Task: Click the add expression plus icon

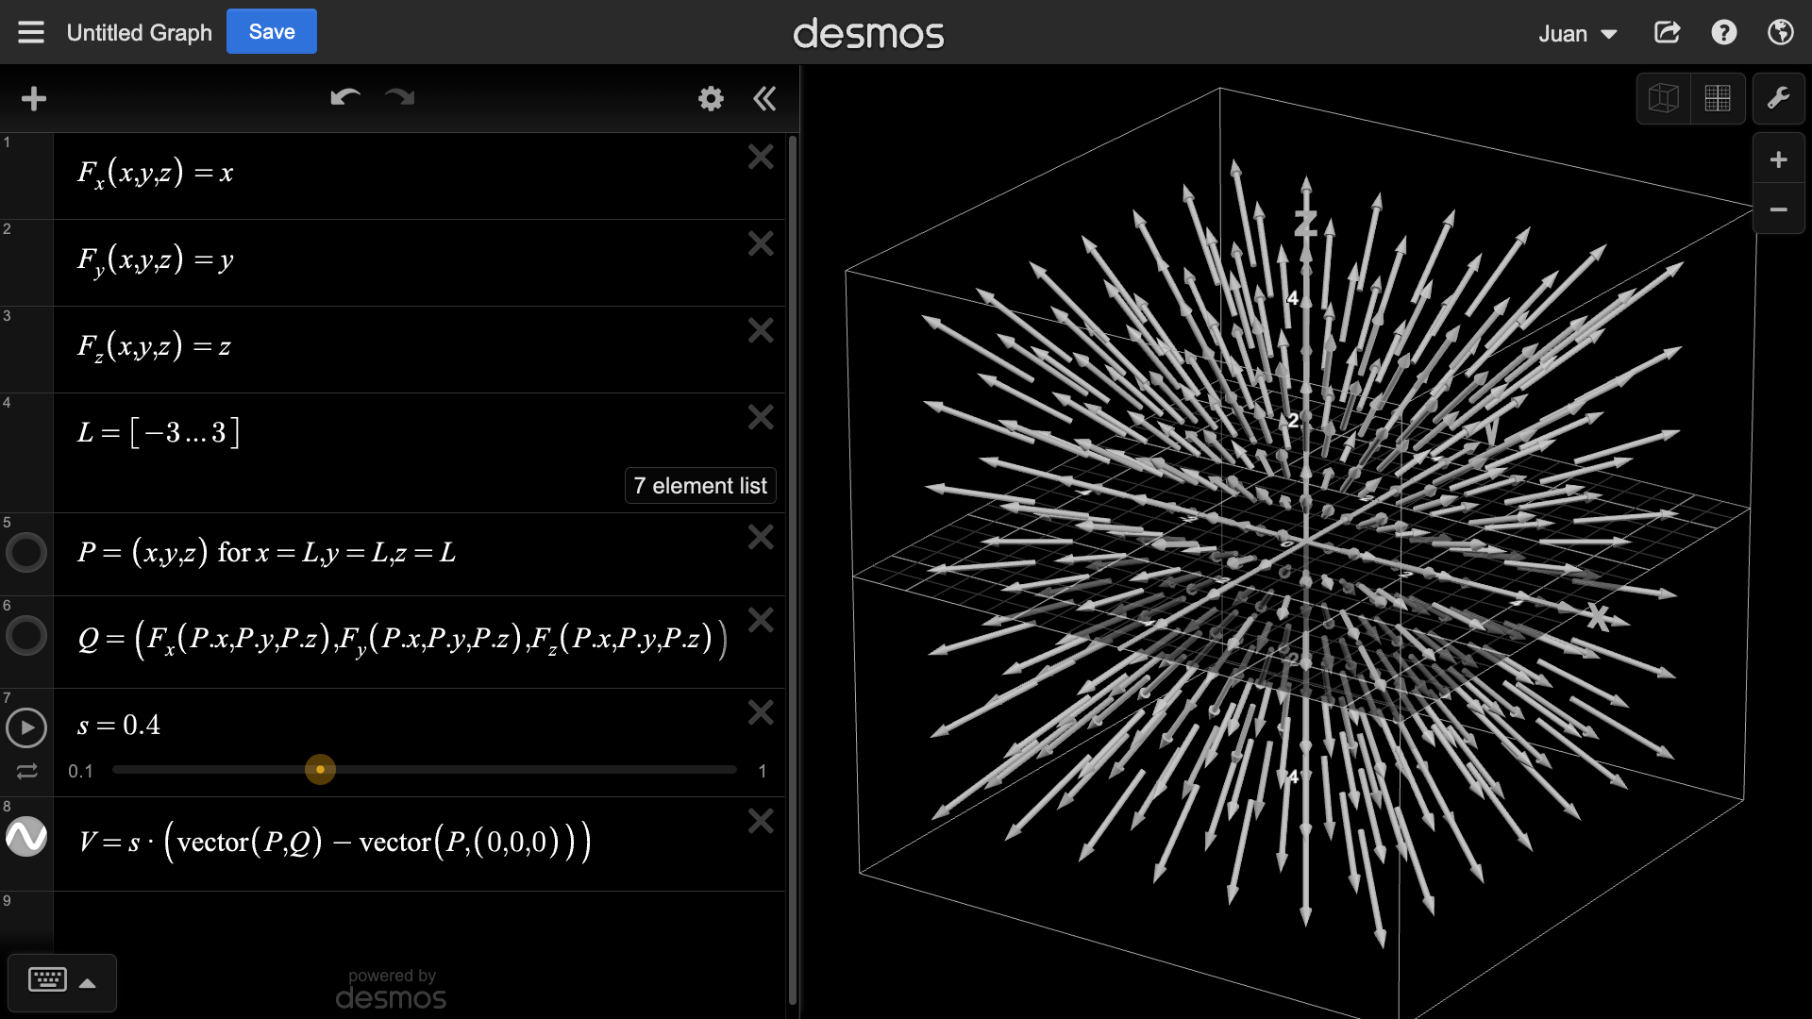Action: [34, 98]
